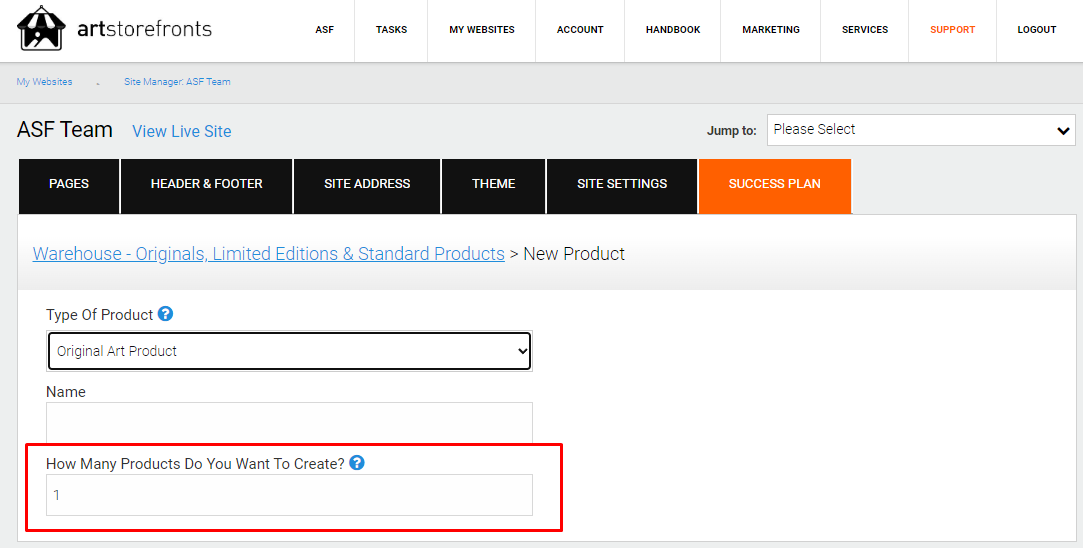Open the Tasks menu
The height and width of the screenshot is (548, 1083).
pyautogui.click(x=391, y=30)
